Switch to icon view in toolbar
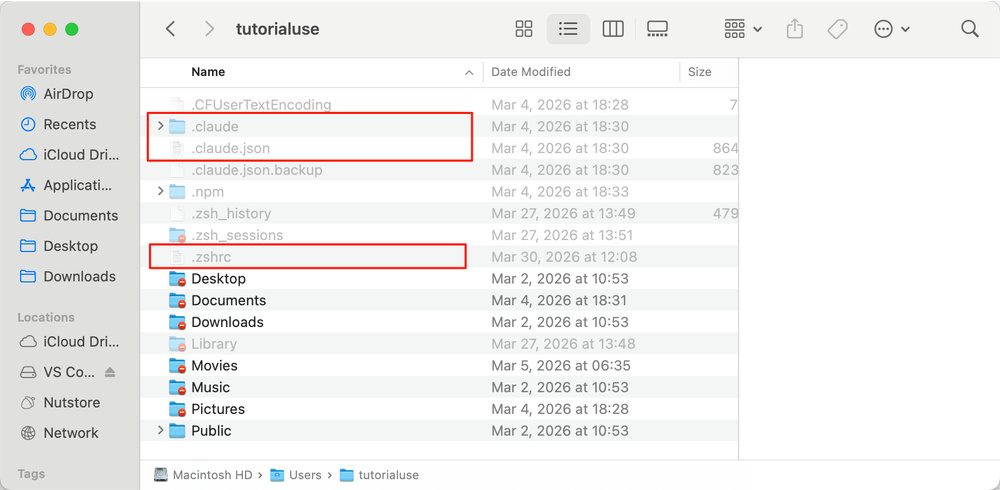1000x490 pixels. click(524, 29)
